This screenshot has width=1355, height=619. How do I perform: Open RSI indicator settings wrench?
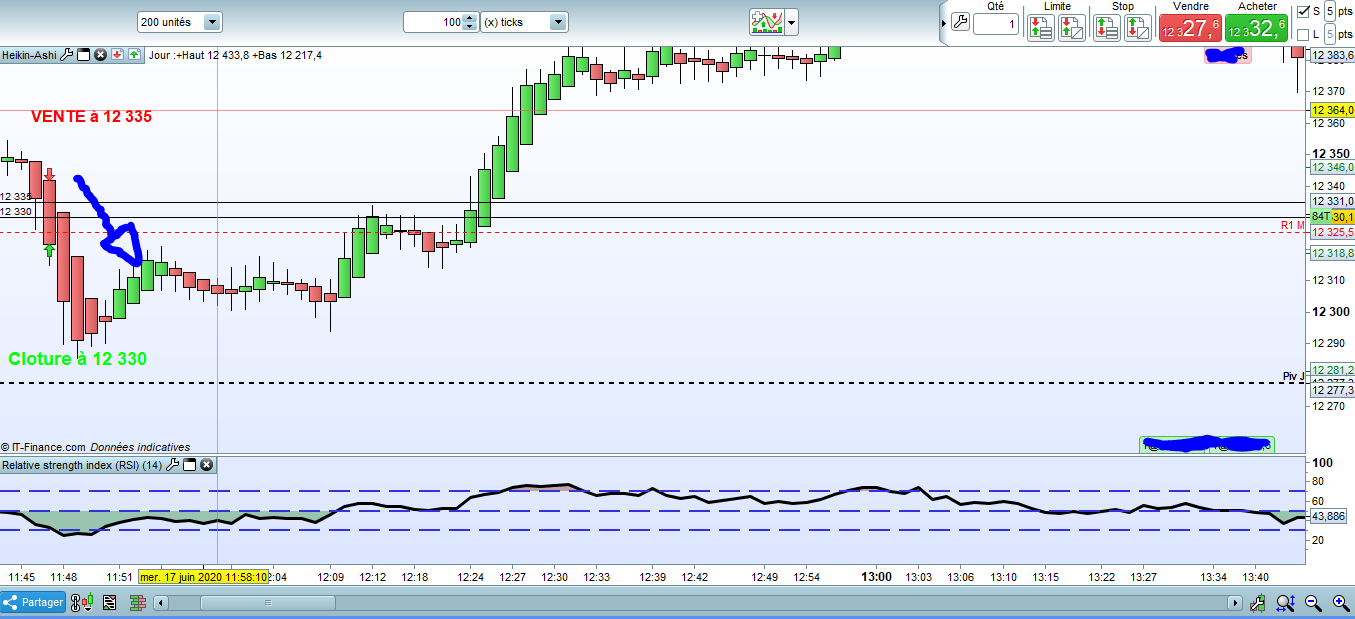click(x=173, y=465)
